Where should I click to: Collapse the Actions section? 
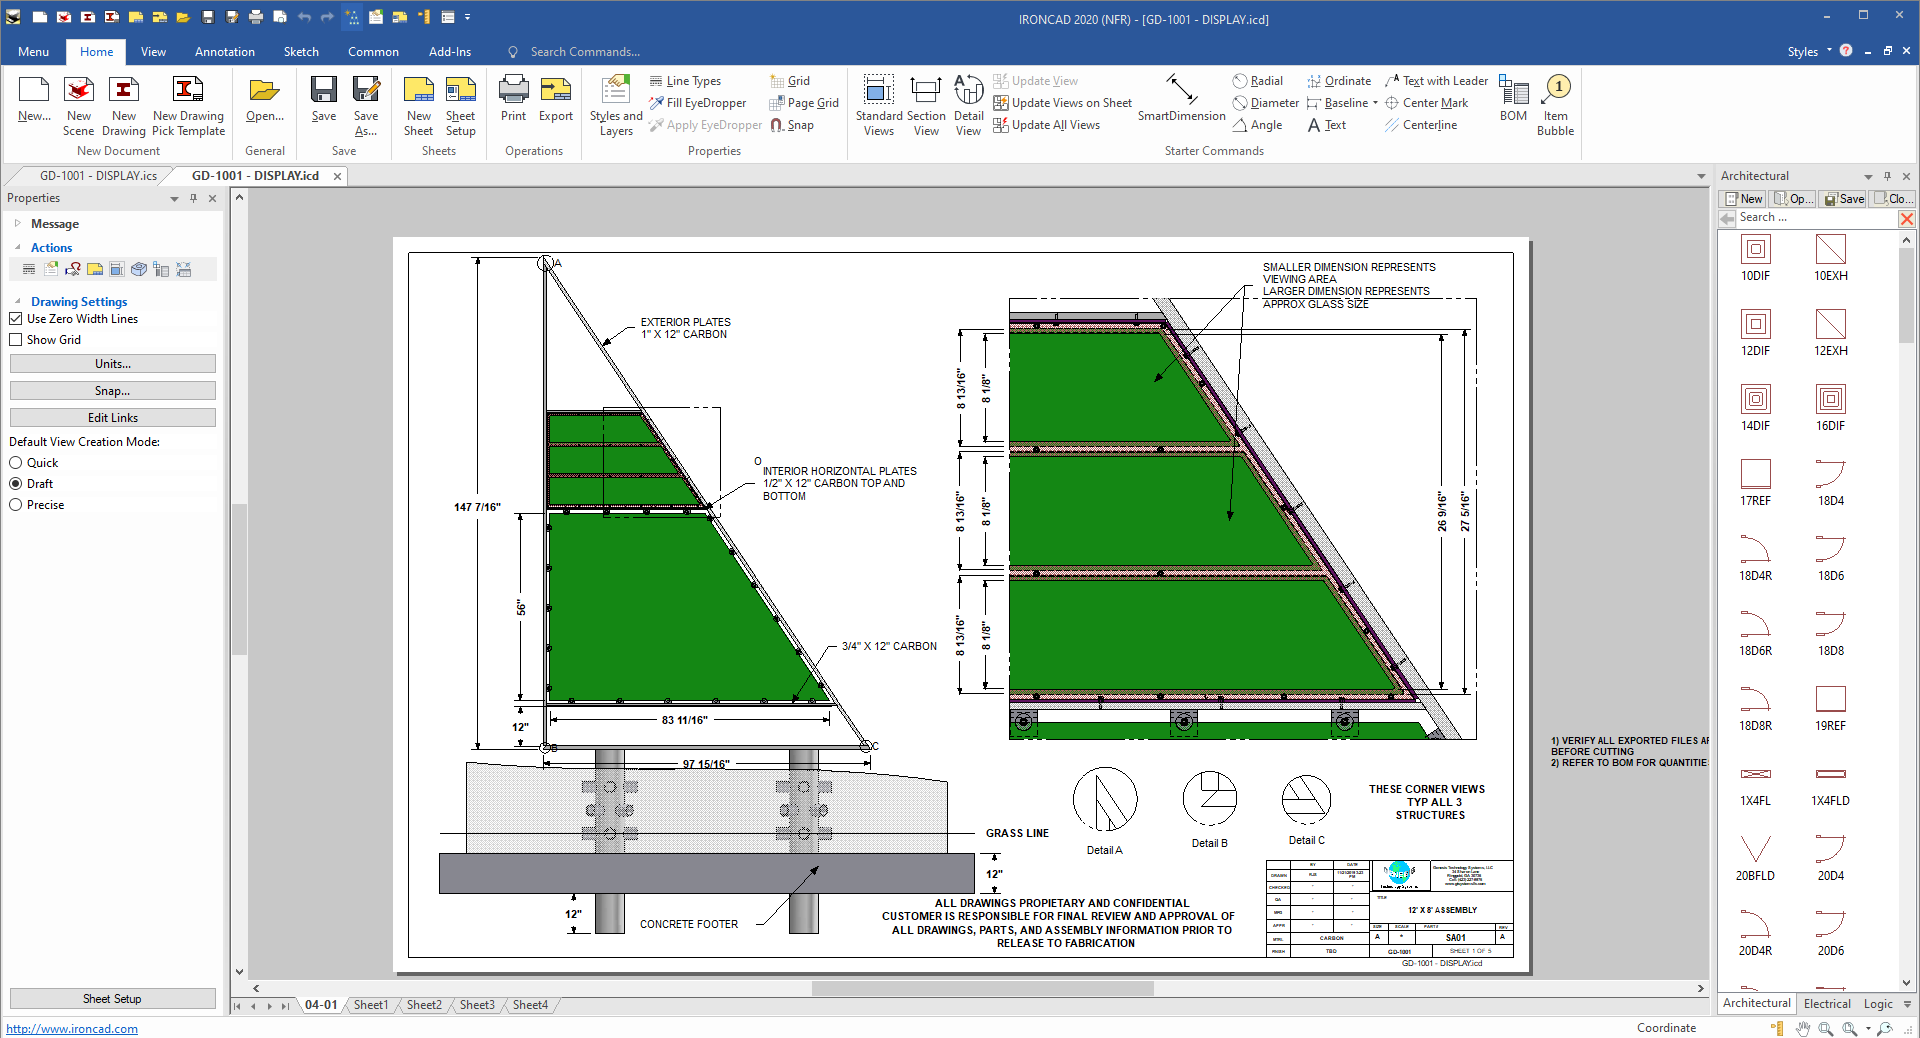[x=17, y=247]
